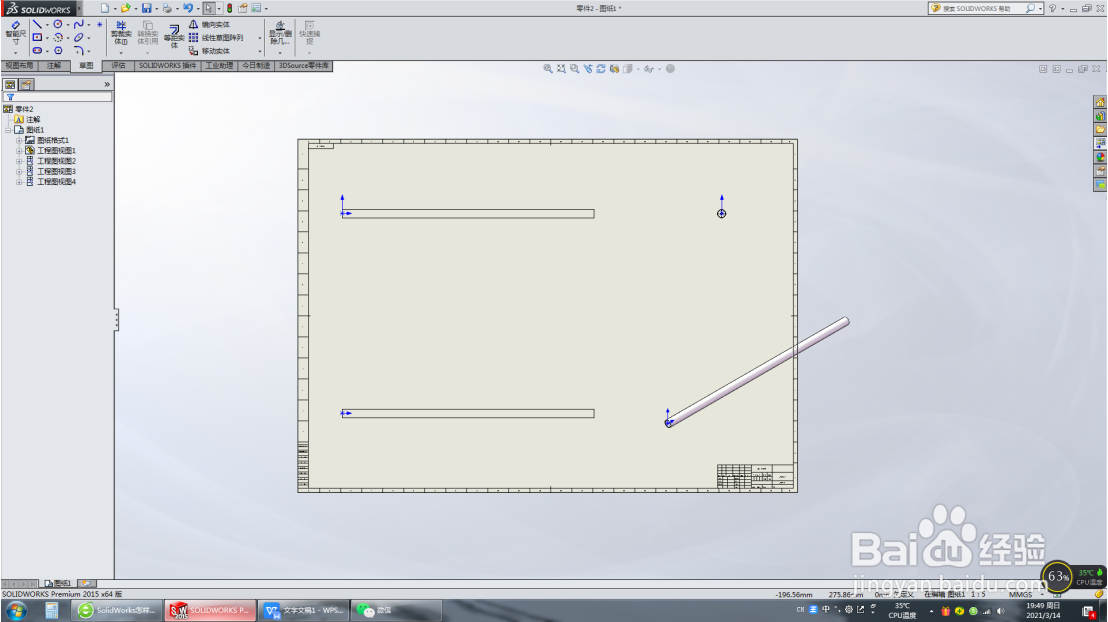Switch to the 3DSource零件库 tab
This screenshot has height=622, width=1108.
click(303, 66)
